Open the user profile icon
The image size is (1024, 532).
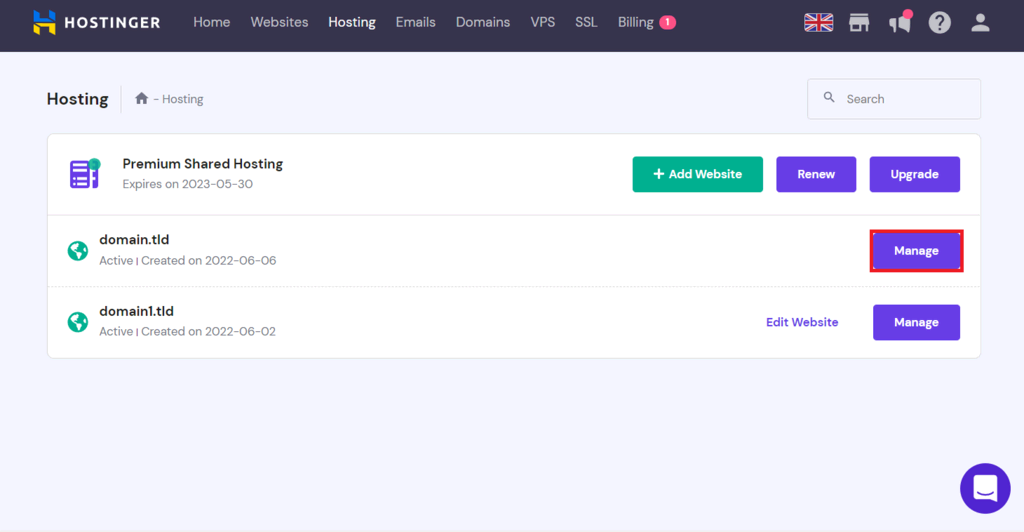(981, 22)
